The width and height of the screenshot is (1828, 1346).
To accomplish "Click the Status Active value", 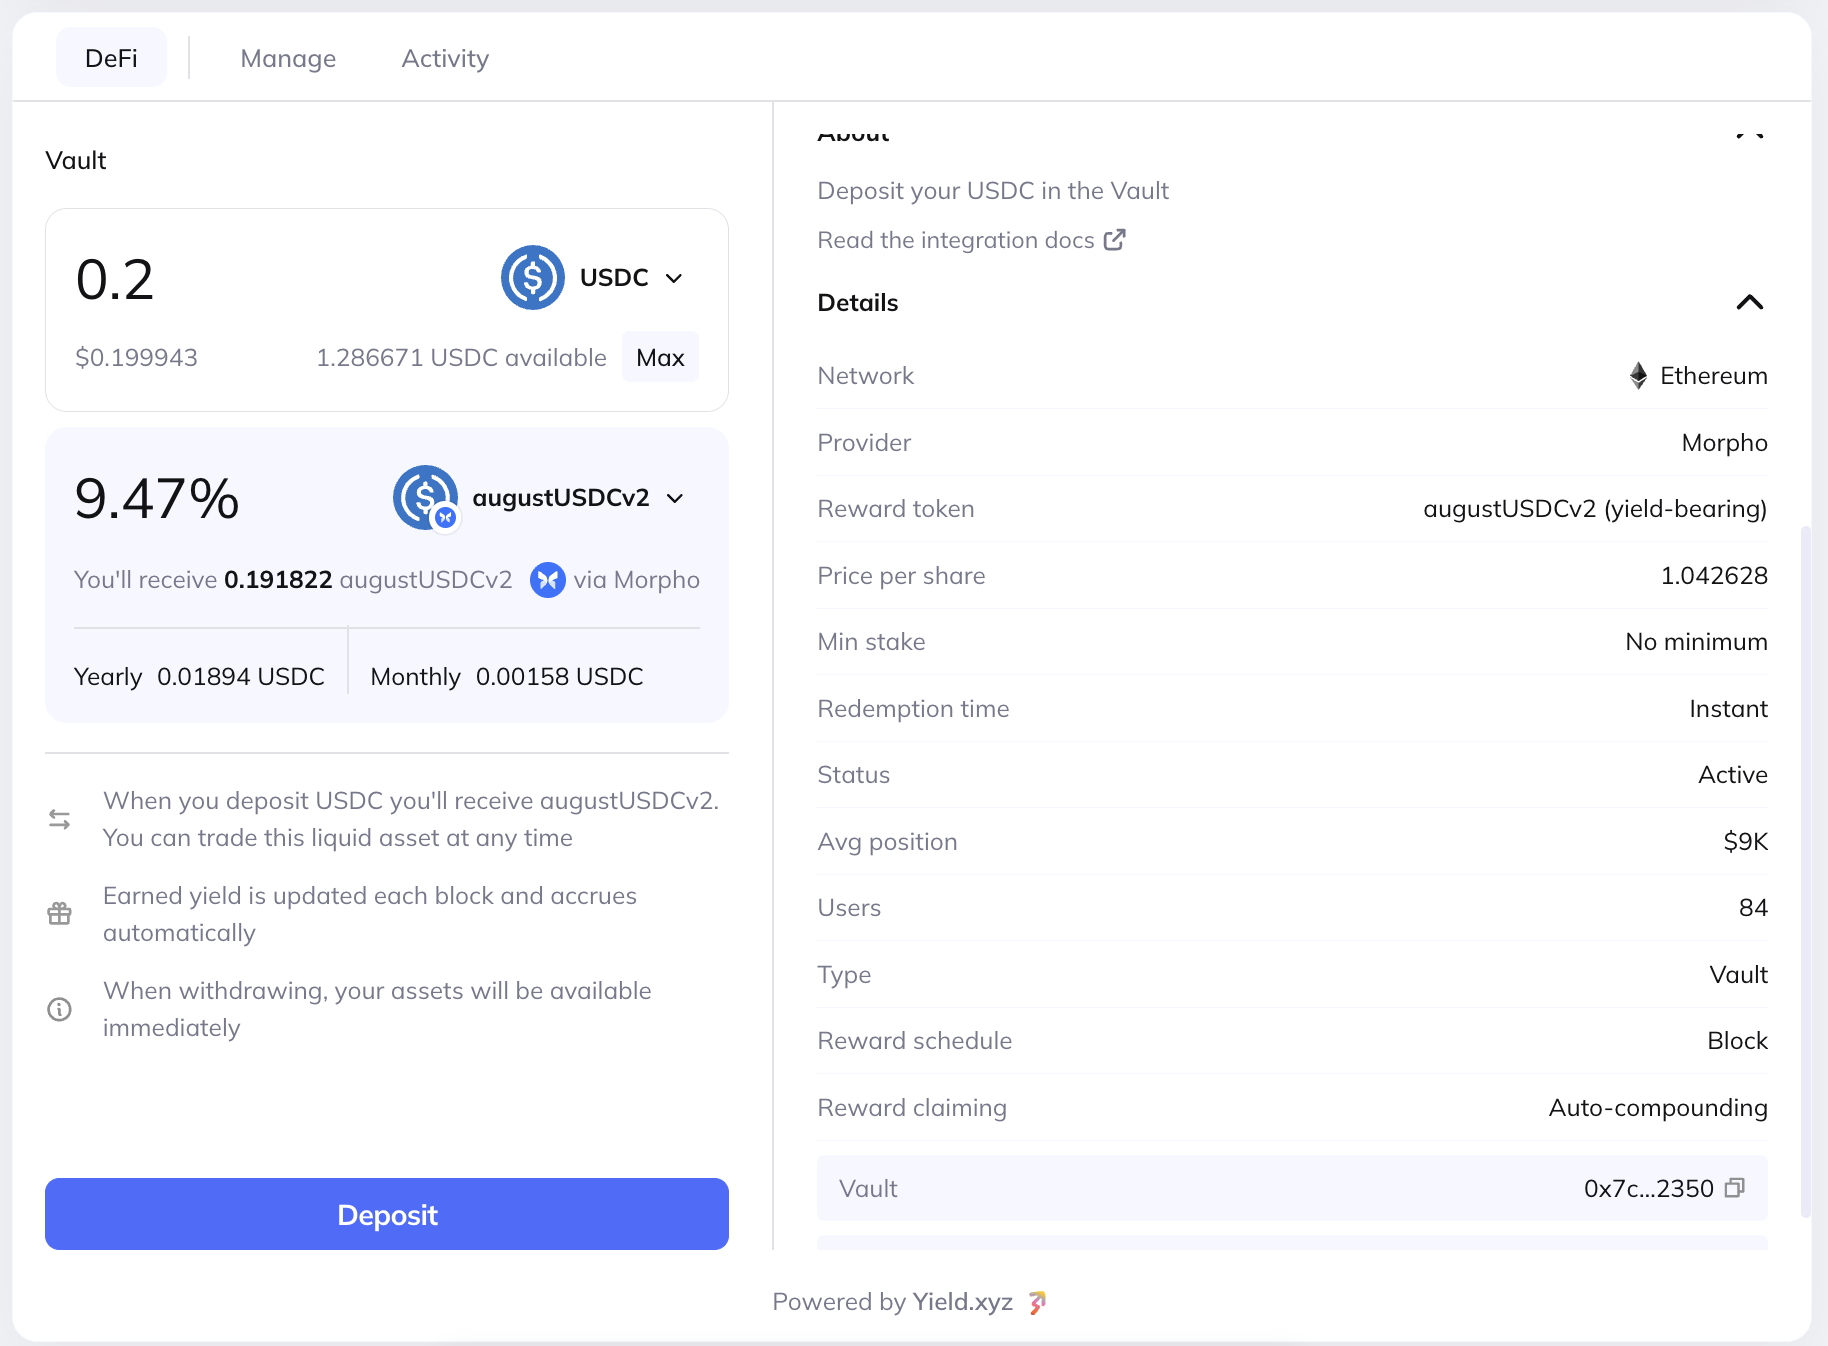I will point(1733,775).
